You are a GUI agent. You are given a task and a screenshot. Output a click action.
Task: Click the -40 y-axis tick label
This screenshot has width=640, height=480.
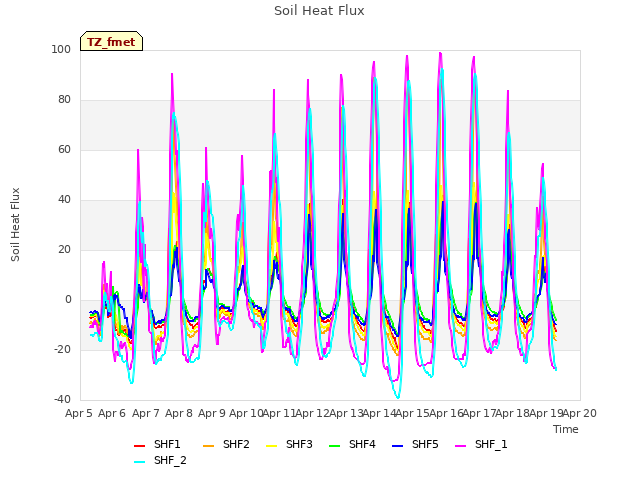tap(62, 399)
